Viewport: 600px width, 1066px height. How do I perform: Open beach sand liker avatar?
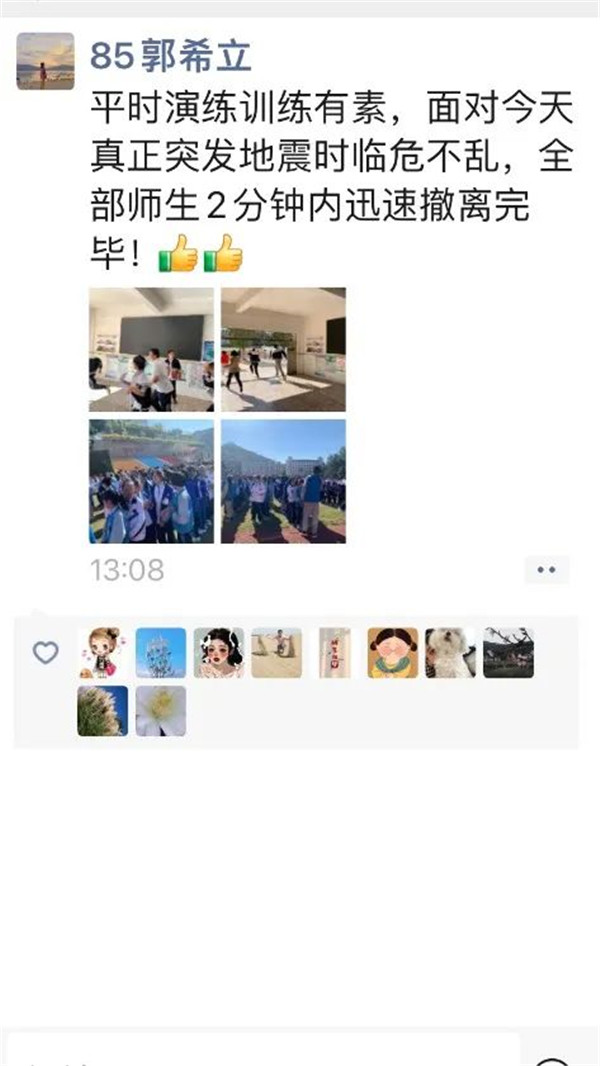[277, 653]
